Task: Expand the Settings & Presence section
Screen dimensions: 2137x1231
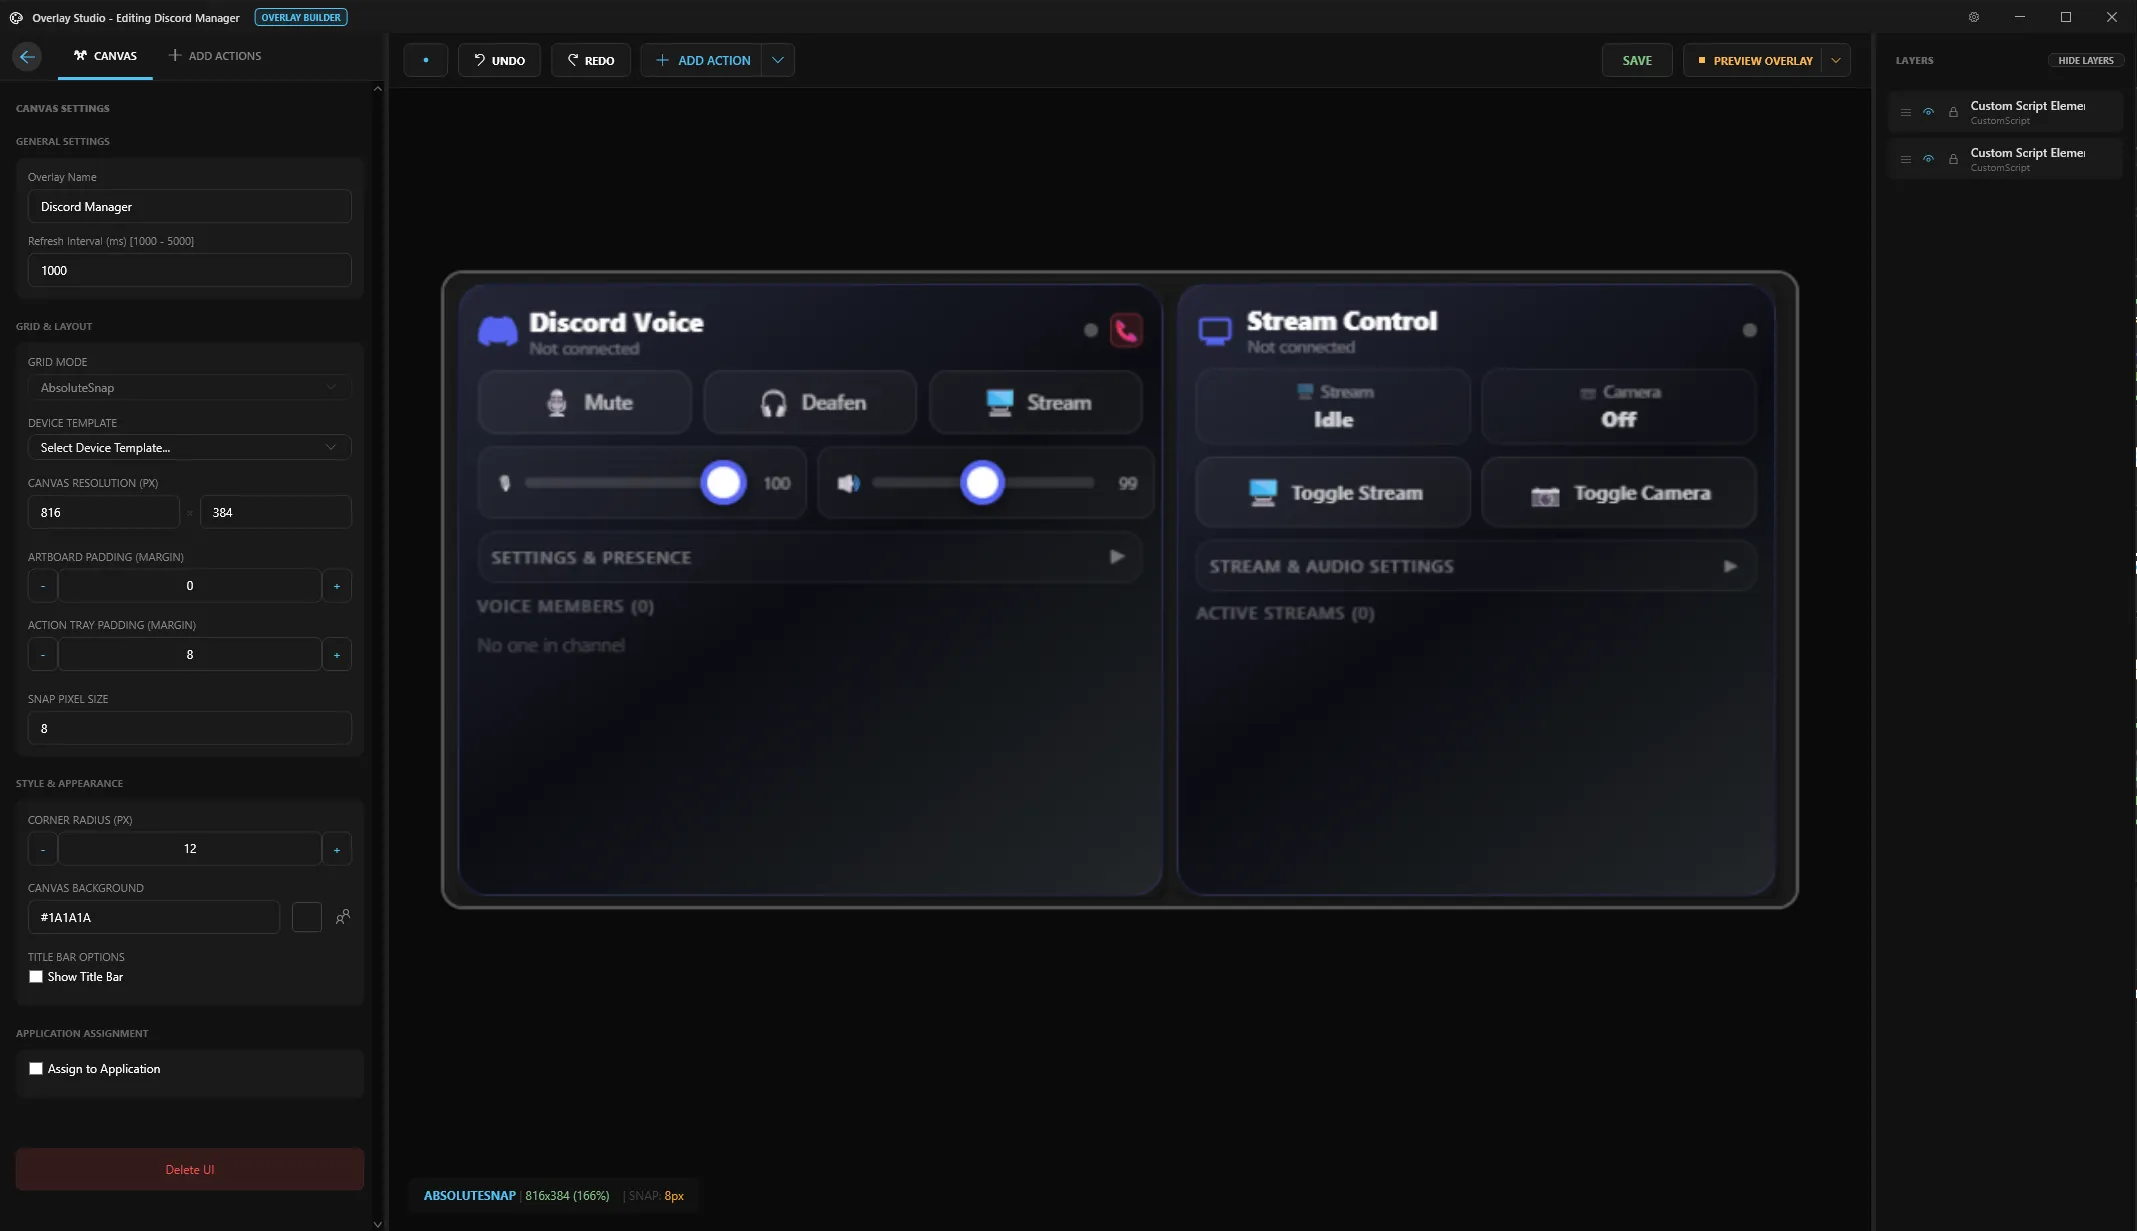Action: point(810,557)
